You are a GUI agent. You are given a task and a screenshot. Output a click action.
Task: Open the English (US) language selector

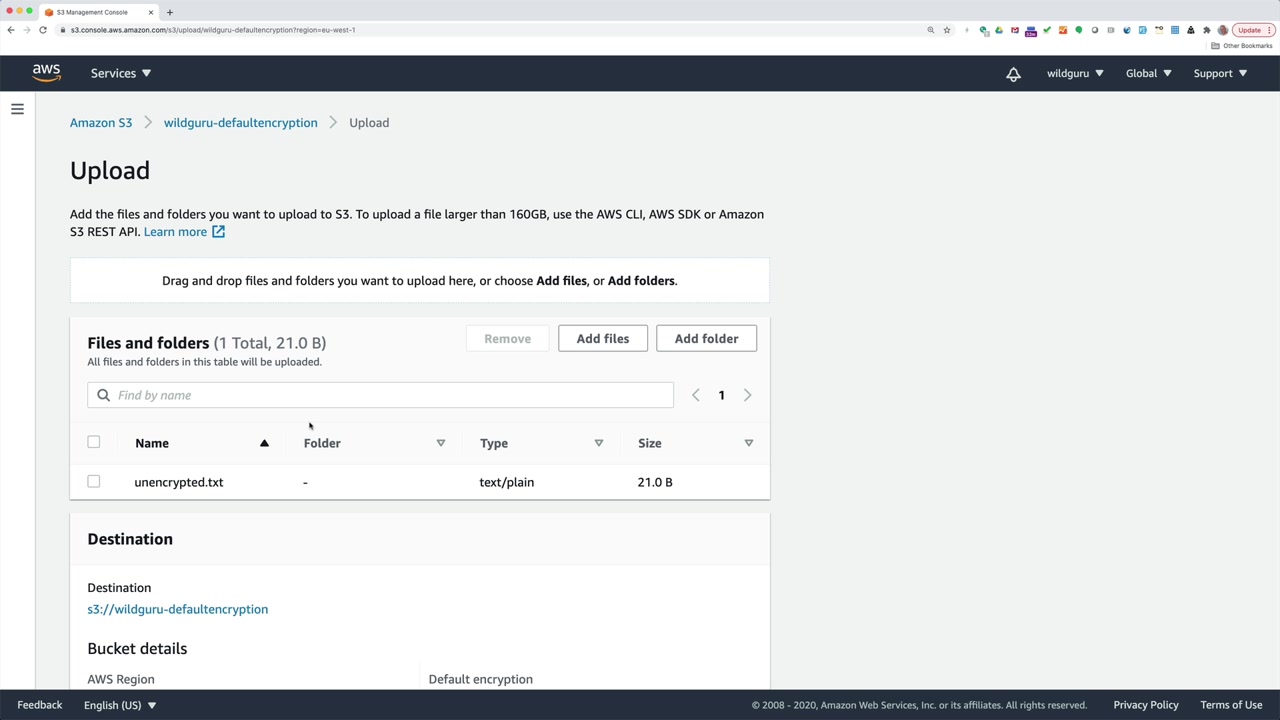[120, 705]
